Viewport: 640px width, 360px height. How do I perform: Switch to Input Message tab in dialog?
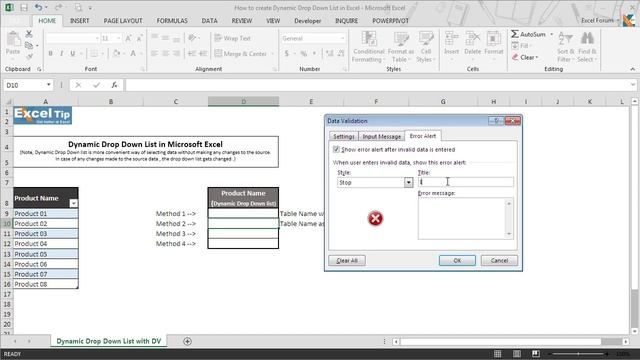pos(382,136)
